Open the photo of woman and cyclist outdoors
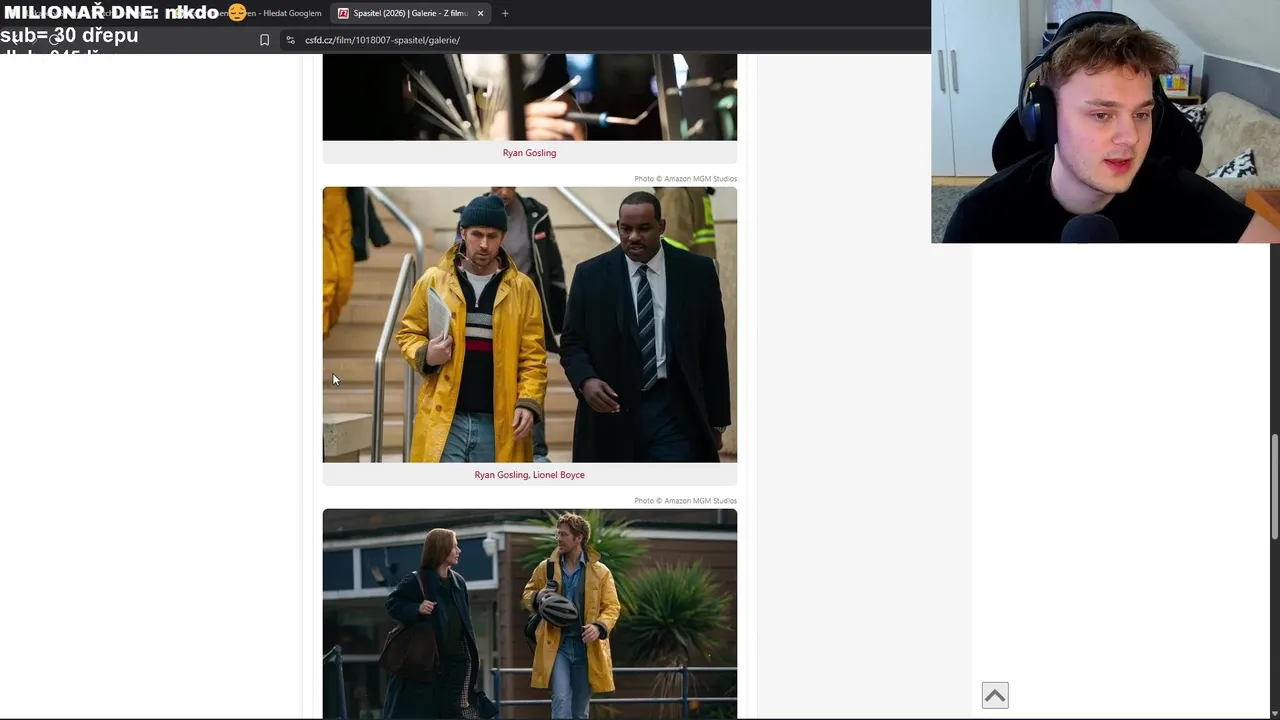This screenshot has width=1280, height=720. pyautogui.click(x=529, y=614)
